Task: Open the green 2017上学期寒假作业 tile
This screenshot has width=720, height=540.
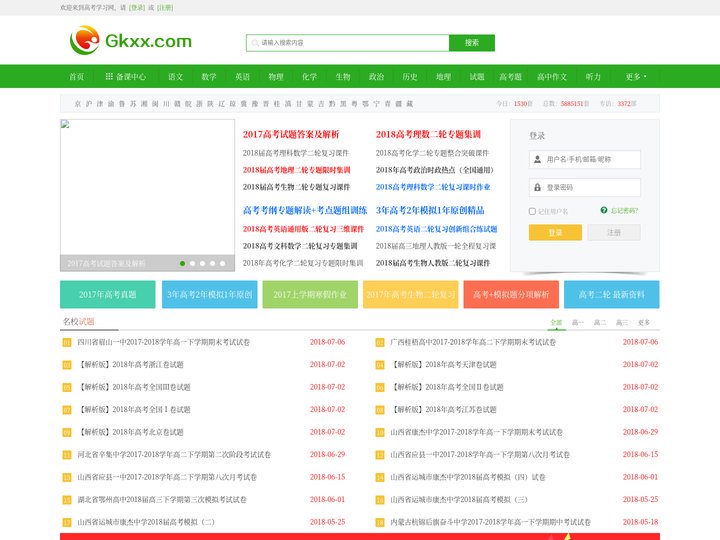Action: (310, 294)
